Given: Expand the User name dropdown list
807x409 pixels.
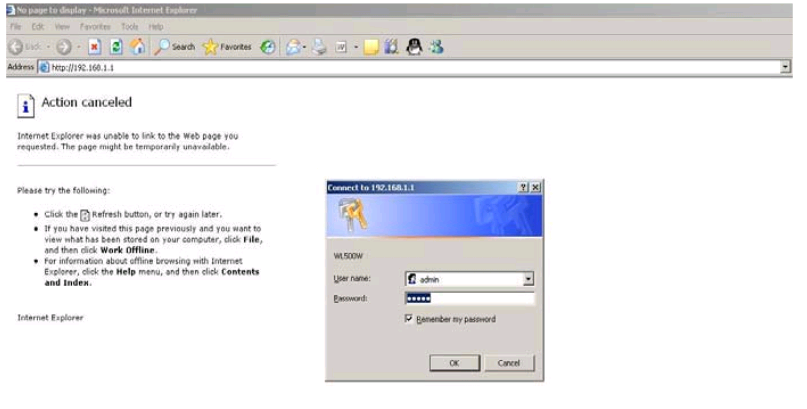Looking at the screenshot, I should pyautogui.click(x=528, y=280).
